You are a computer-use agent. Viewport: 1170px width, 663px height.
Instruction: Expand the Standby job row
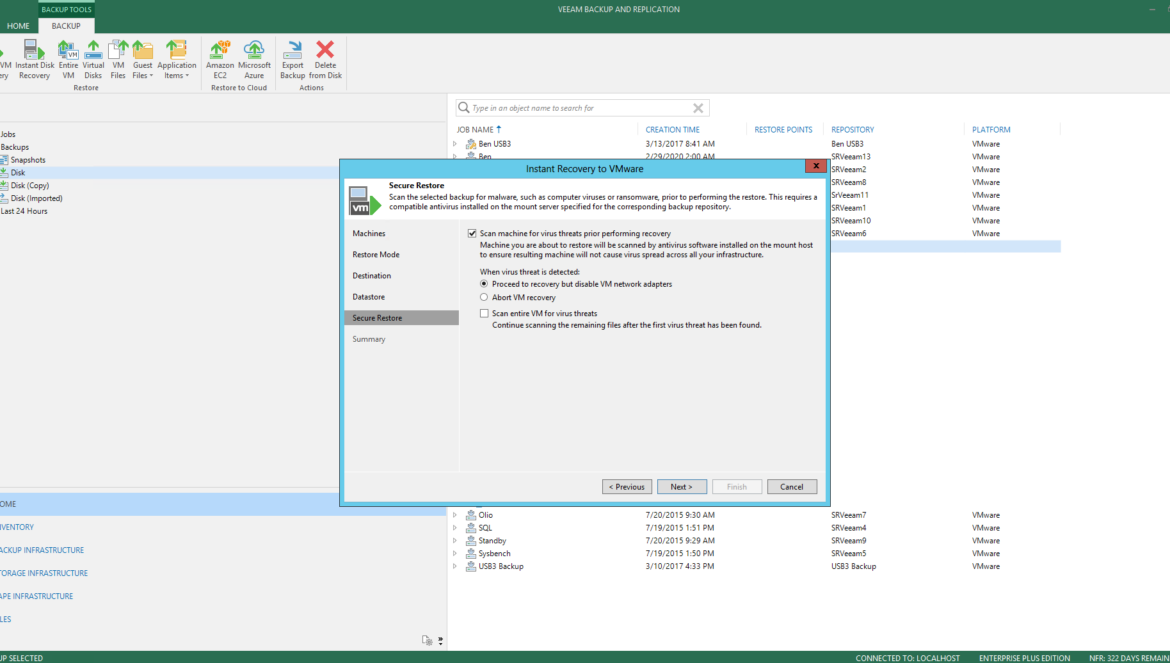pos(455,541)
